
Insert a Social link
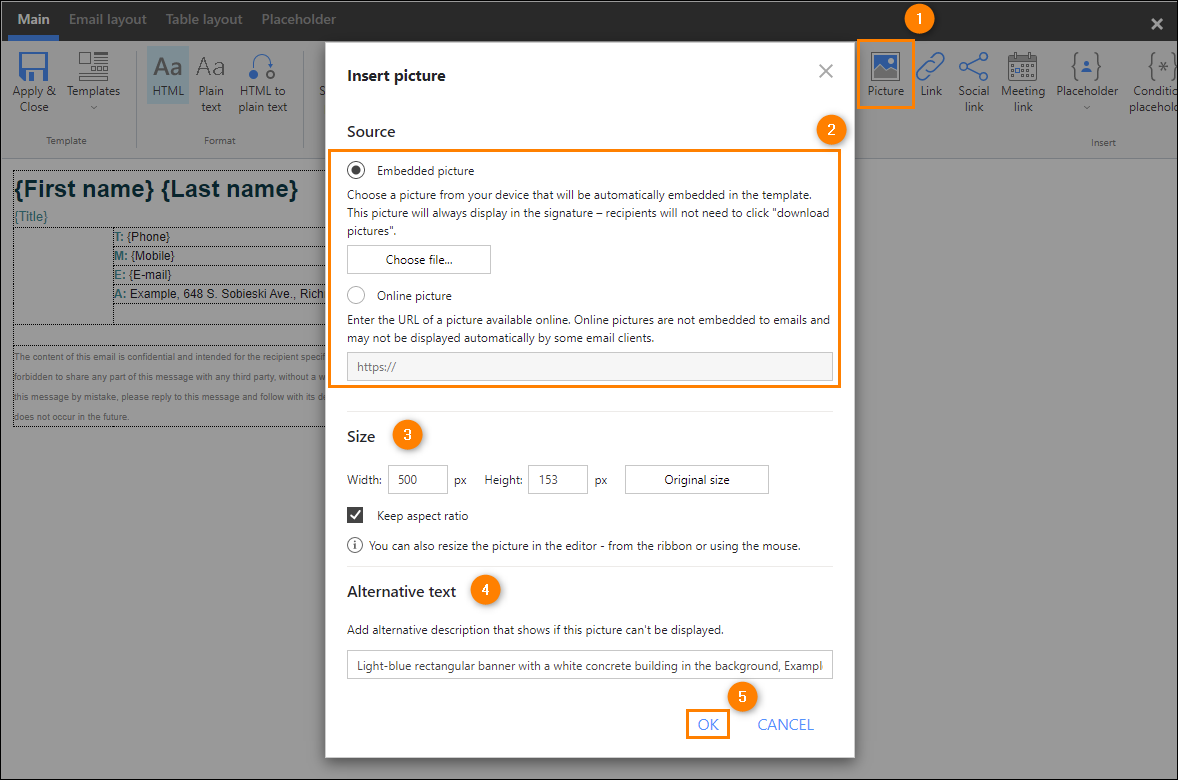[974, 82]
